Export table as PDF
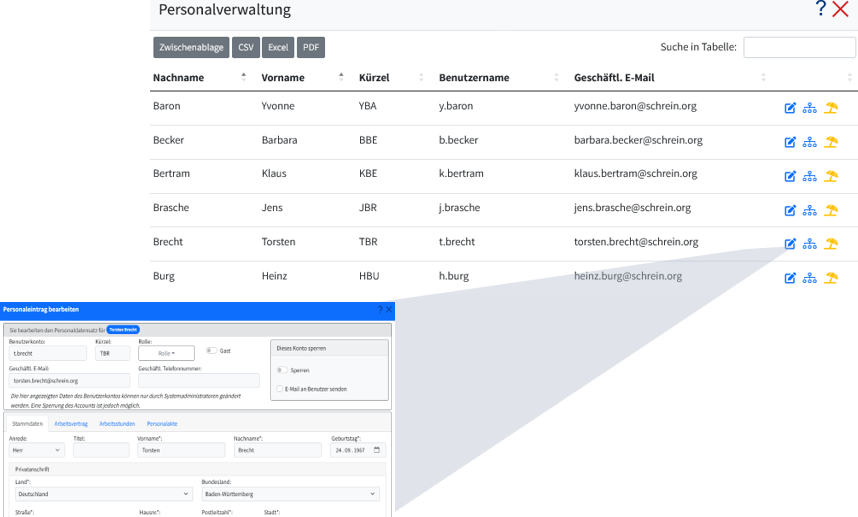 point(311,47)
